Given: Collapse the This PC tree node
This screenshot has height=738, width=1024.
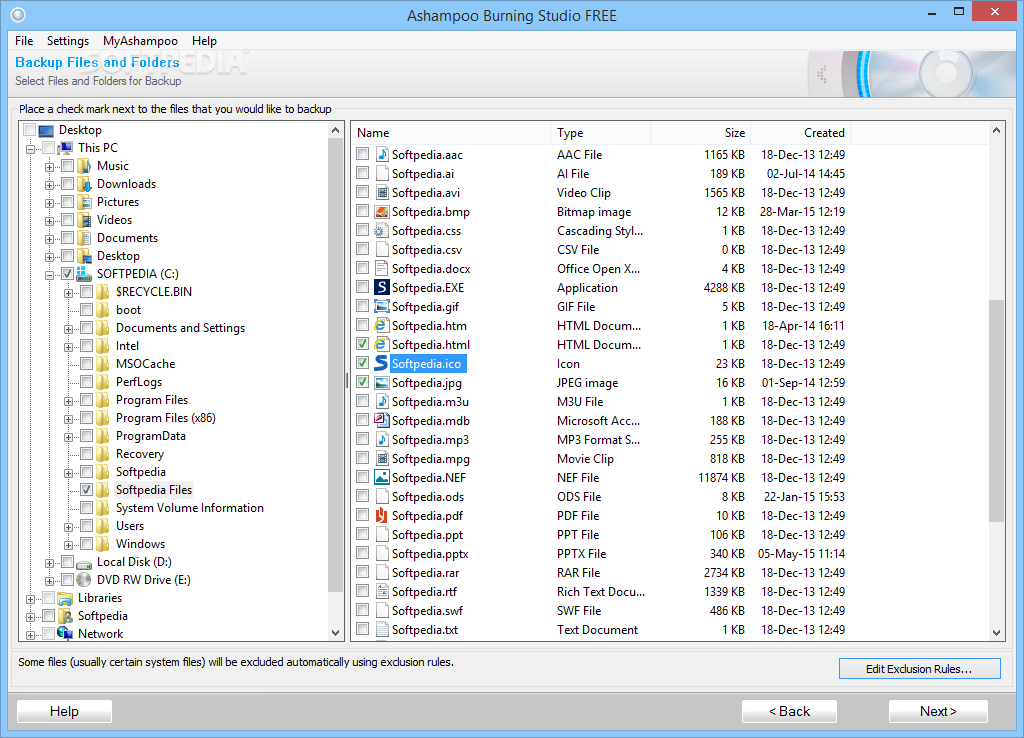Looking at the screenshot, I should pyautogui.click(x=30, y=149).
